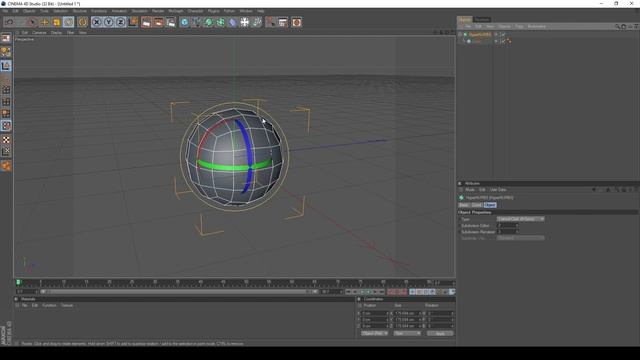Click the orange icon at left palette bottom
640x360 pixels.
tap(6, 166)
